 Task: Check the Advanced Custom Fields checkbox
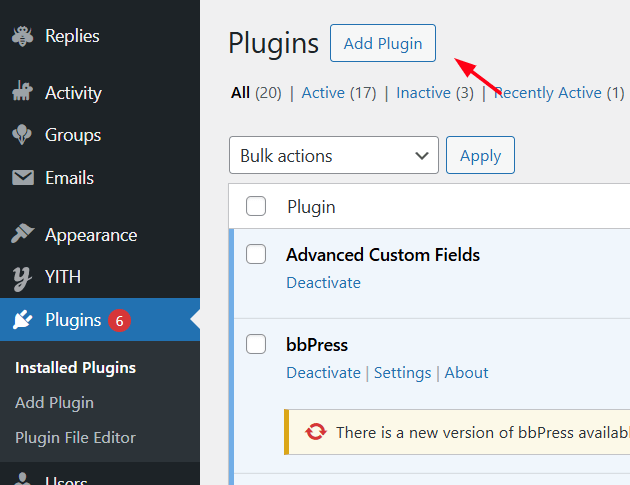[x=256, y=254]
